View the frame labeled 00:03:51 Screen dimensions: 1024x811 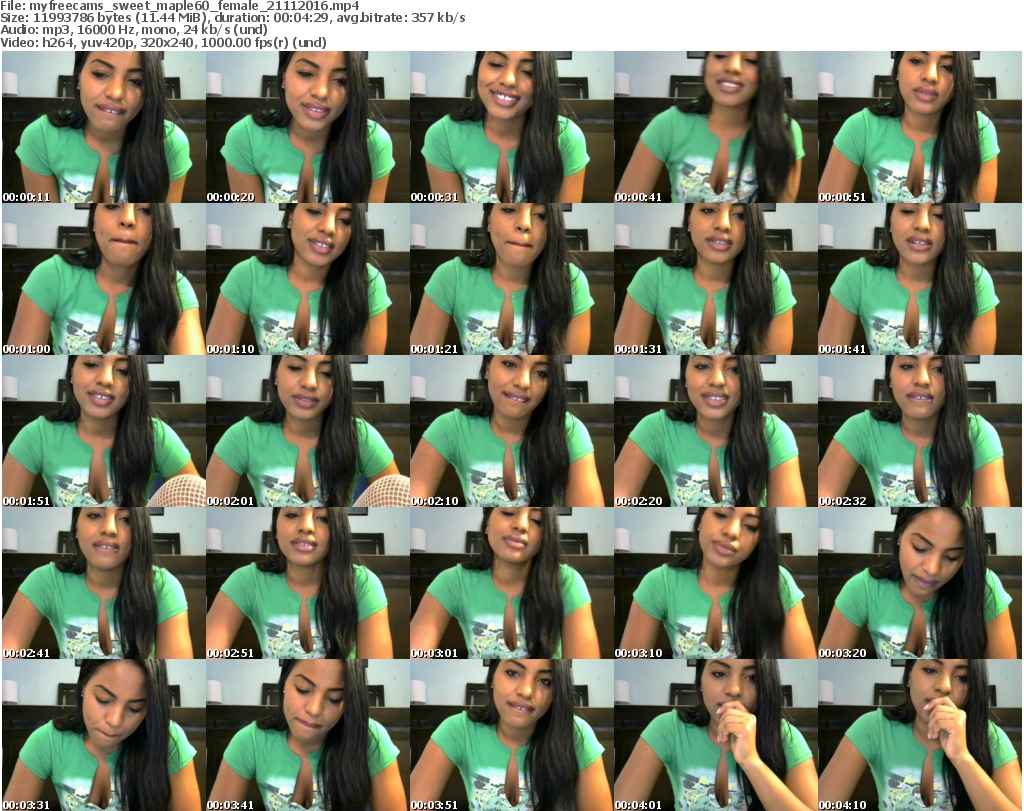tap(511, 735)
